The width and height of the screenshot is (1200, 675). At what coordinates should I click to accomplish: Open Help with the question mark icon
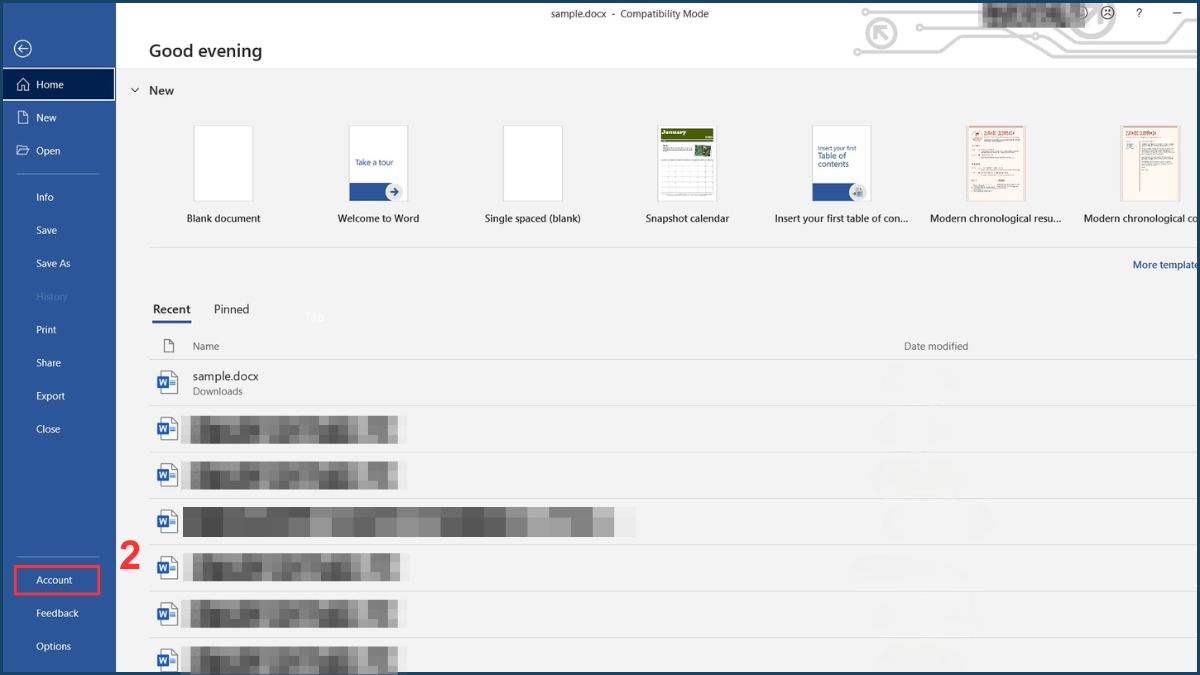point(1138,13)
